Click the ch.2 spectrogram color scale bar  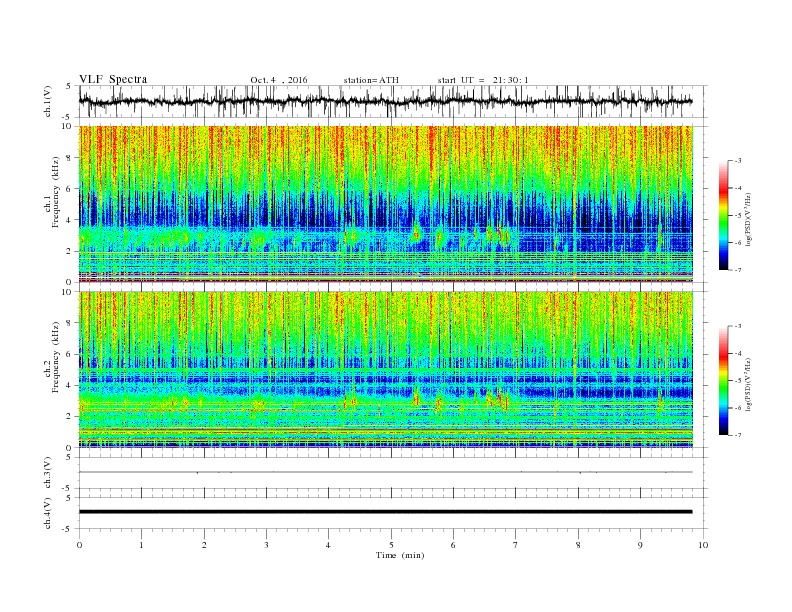tap(723, 380)
